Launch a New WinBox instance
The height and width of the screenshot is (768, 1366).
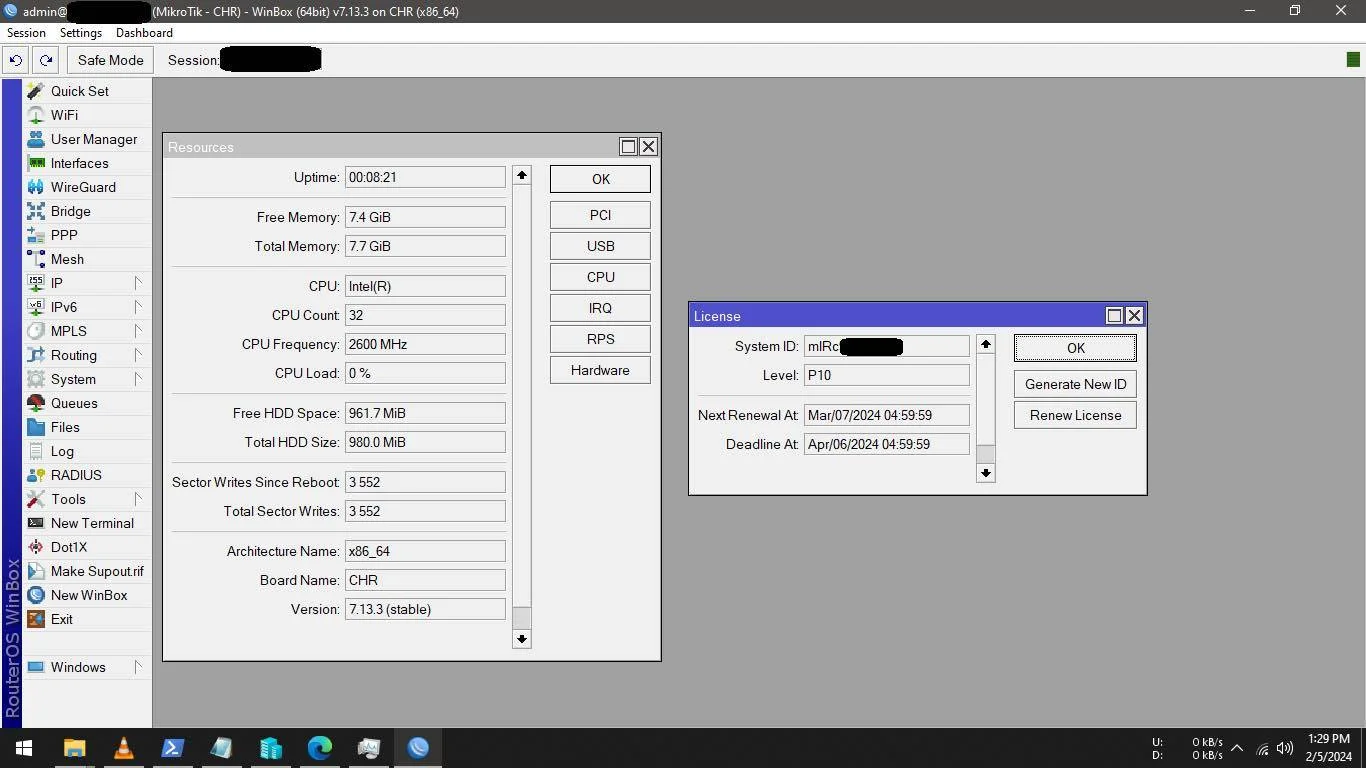click(x=87, y=595)
